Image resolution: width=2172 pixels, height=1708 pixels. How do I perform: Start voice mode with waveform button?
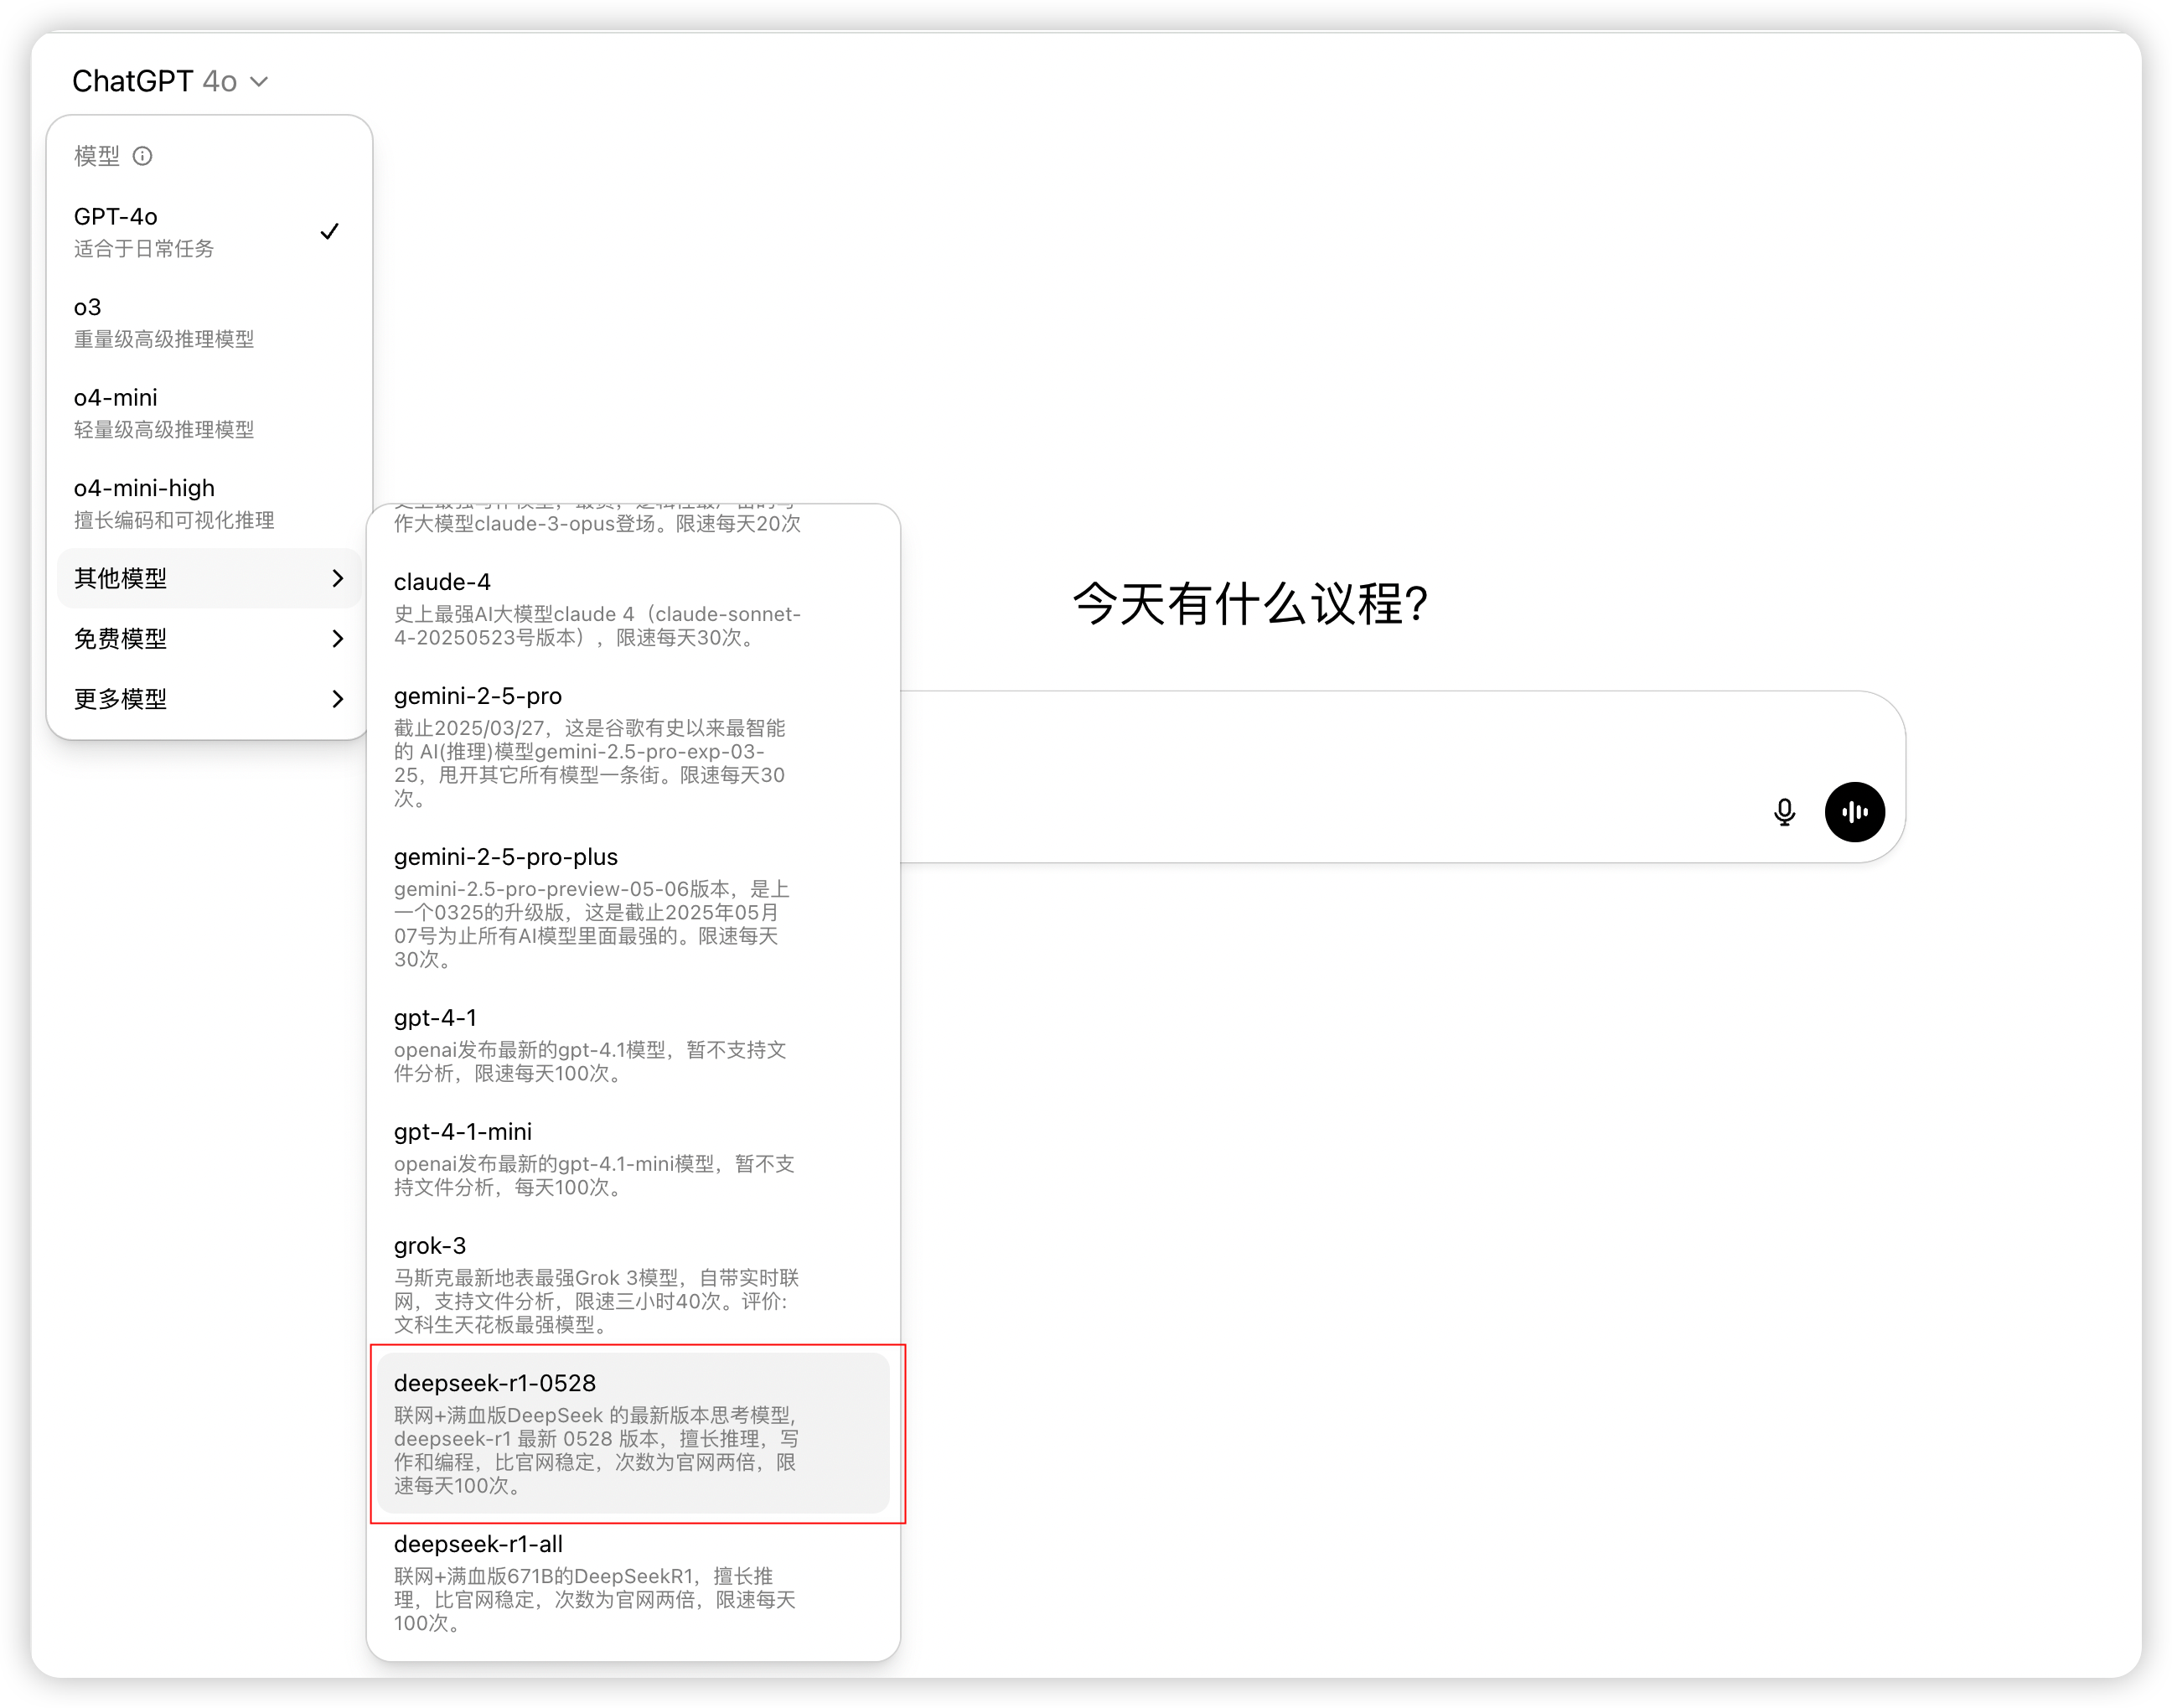[x=1854, y=812]
